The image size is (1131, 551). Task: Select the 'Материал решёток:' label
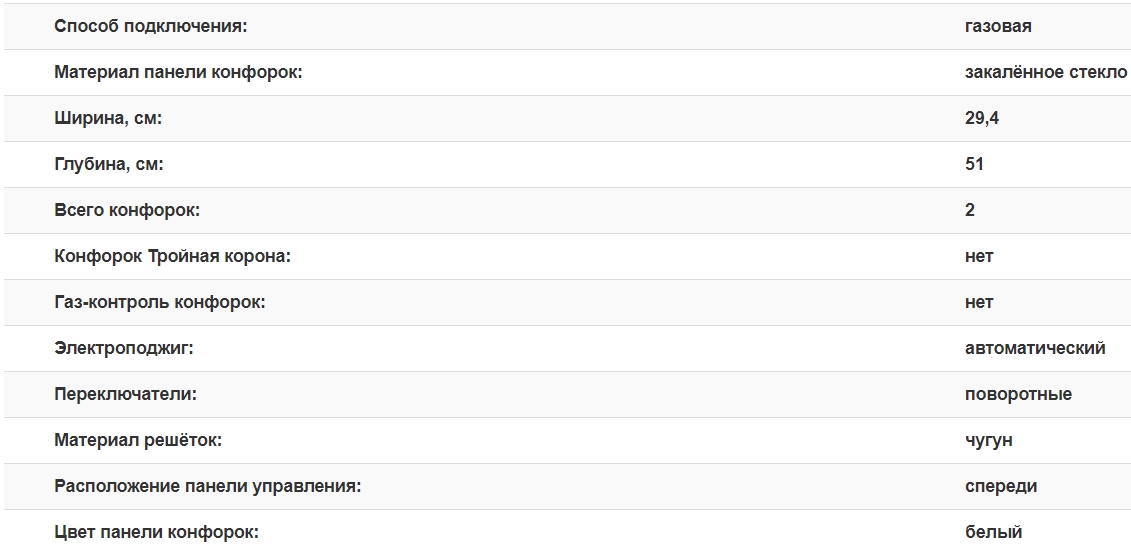pyautogui.click(x=138, y=441)
